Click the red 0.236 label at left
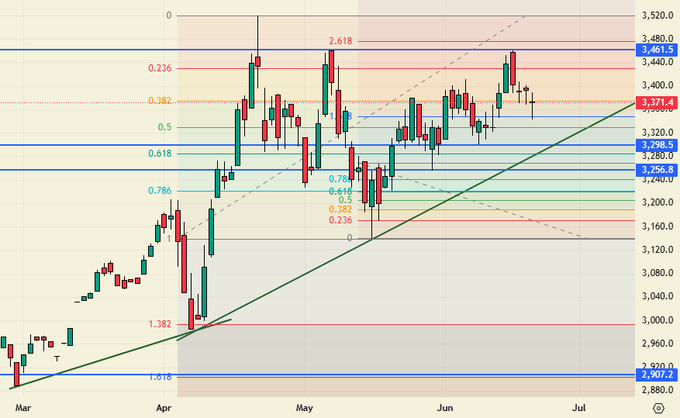 [159, 68]
